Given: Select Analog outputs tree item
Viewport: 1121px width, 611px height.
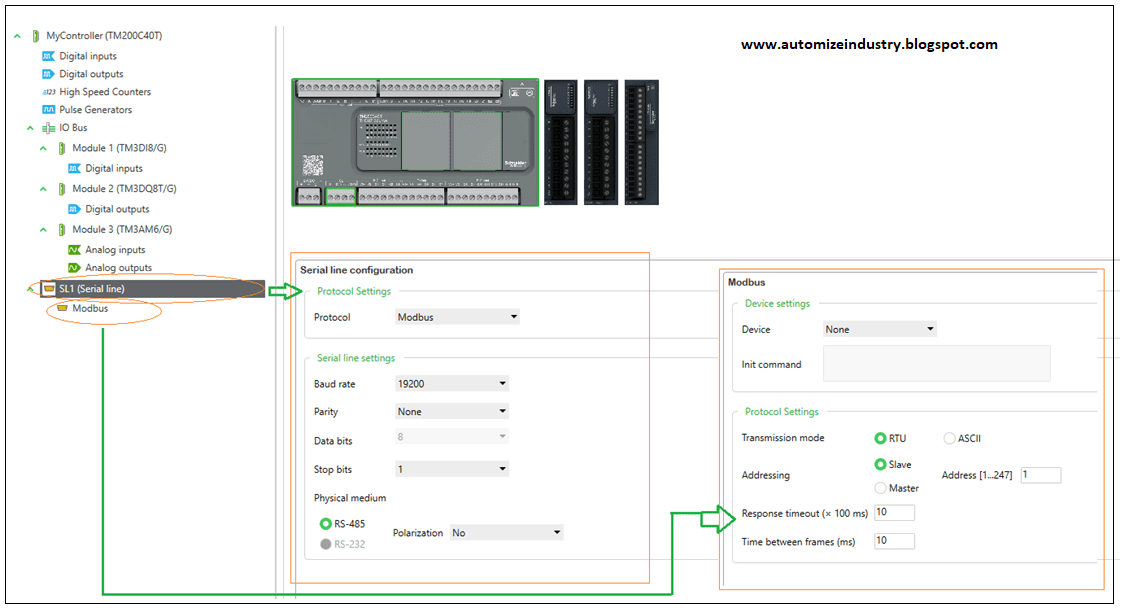Looking at the screenshot, I should coord(119,267).
